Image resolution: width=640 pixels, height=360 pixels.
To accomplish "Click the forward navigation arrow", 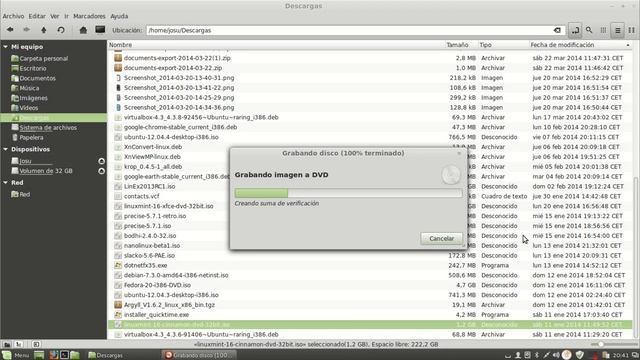I will pos(27,30).
